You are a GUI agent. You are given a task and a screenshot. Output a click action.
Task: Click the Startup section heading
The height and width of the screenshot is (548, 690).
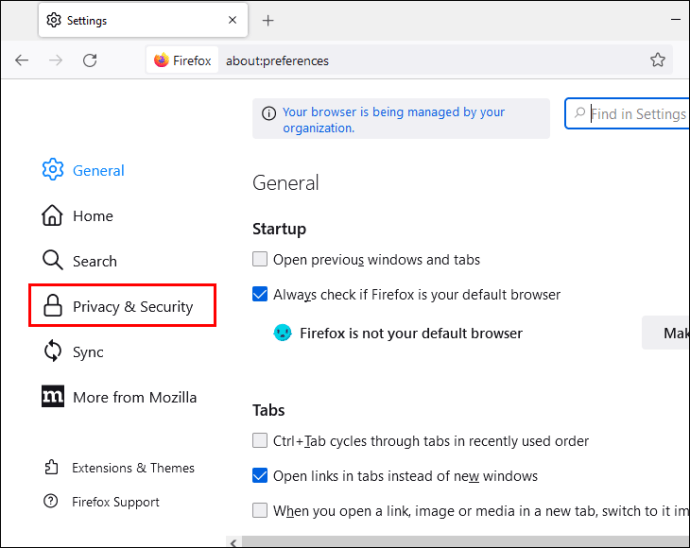coord(279,229)
